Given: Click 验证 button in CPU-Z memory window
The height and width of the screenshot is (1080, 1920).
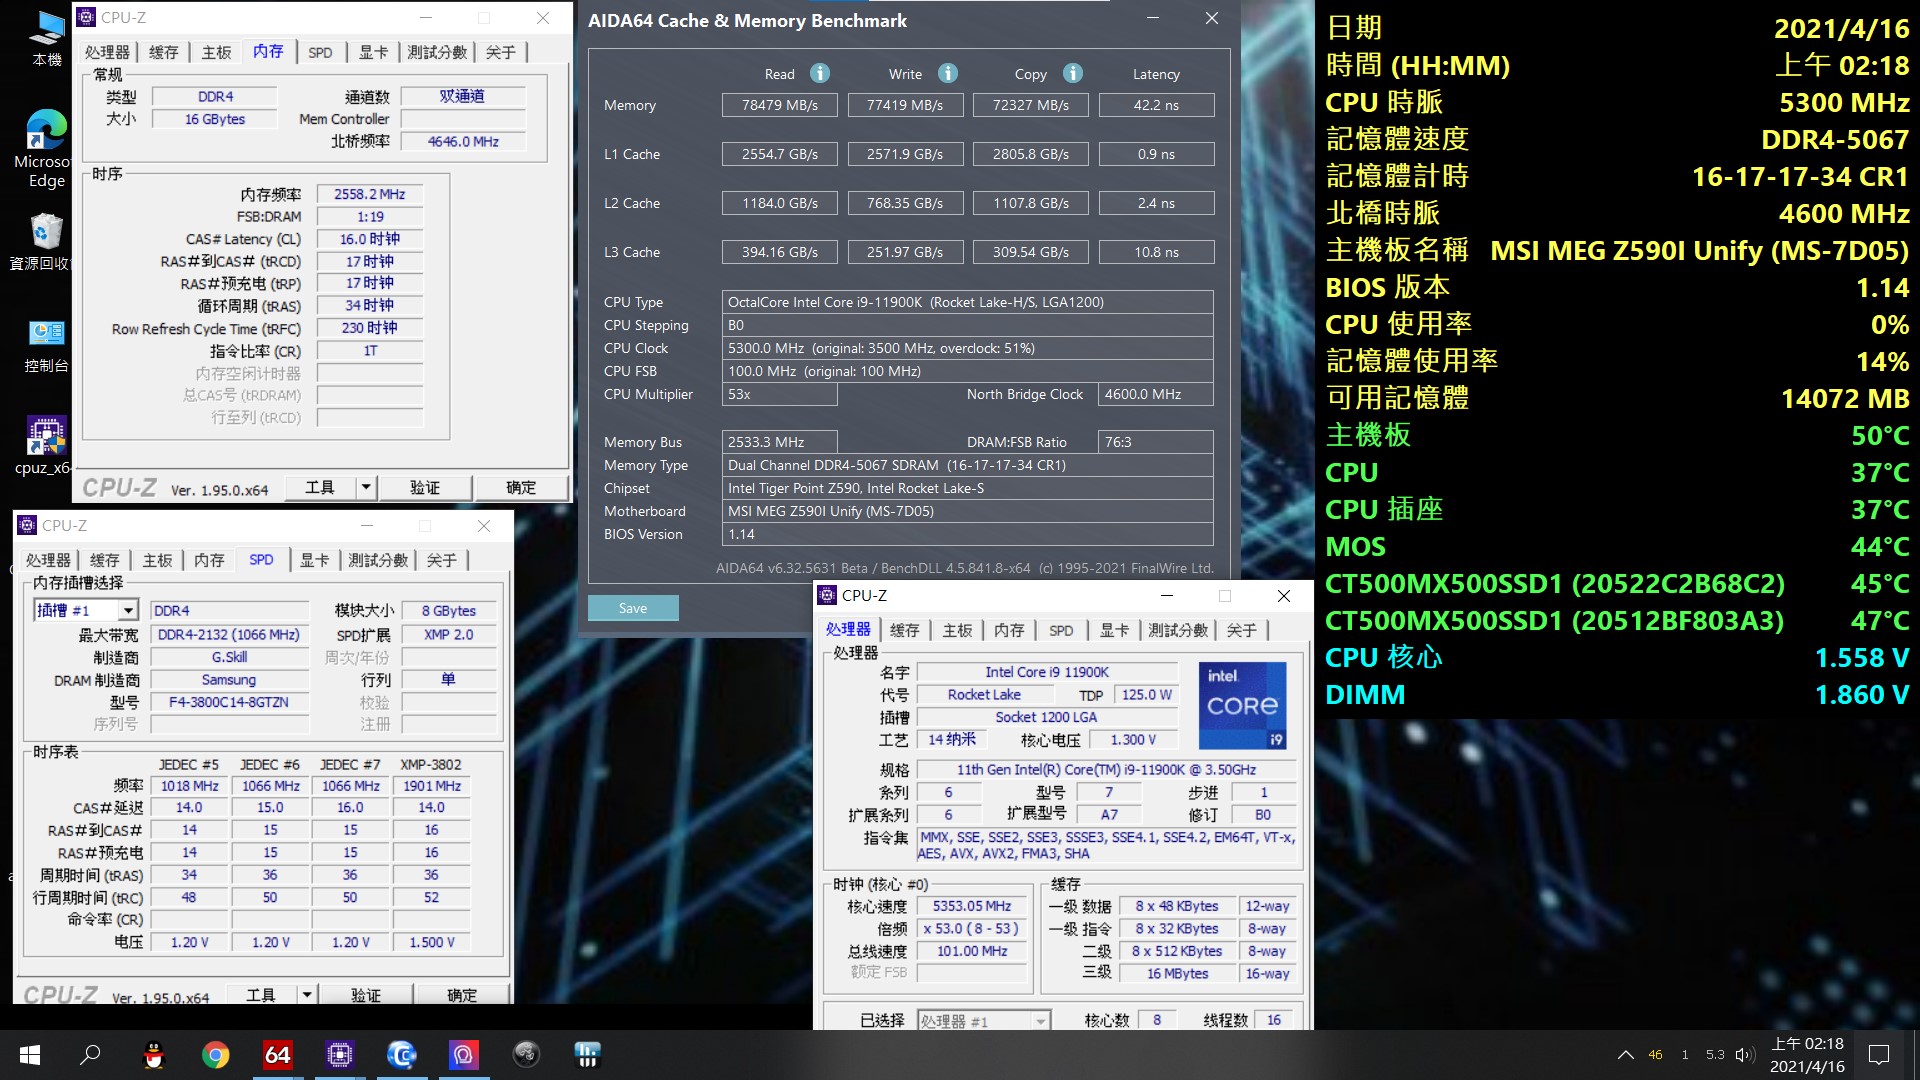Looking at the screenshot, I should point(425,488).
